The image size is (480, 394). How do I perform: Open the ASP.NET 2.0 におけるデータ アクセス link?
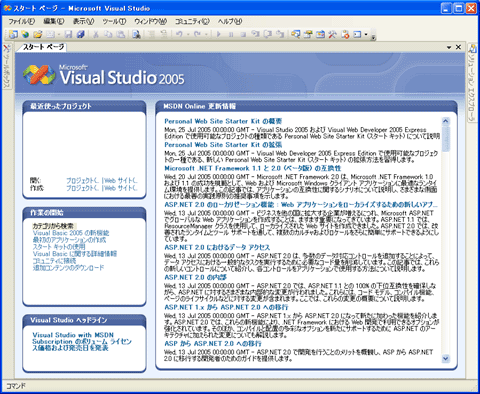217,247
